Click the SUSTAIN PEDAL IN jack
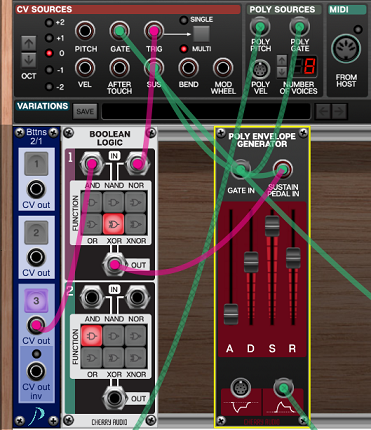 coord(283,169)
